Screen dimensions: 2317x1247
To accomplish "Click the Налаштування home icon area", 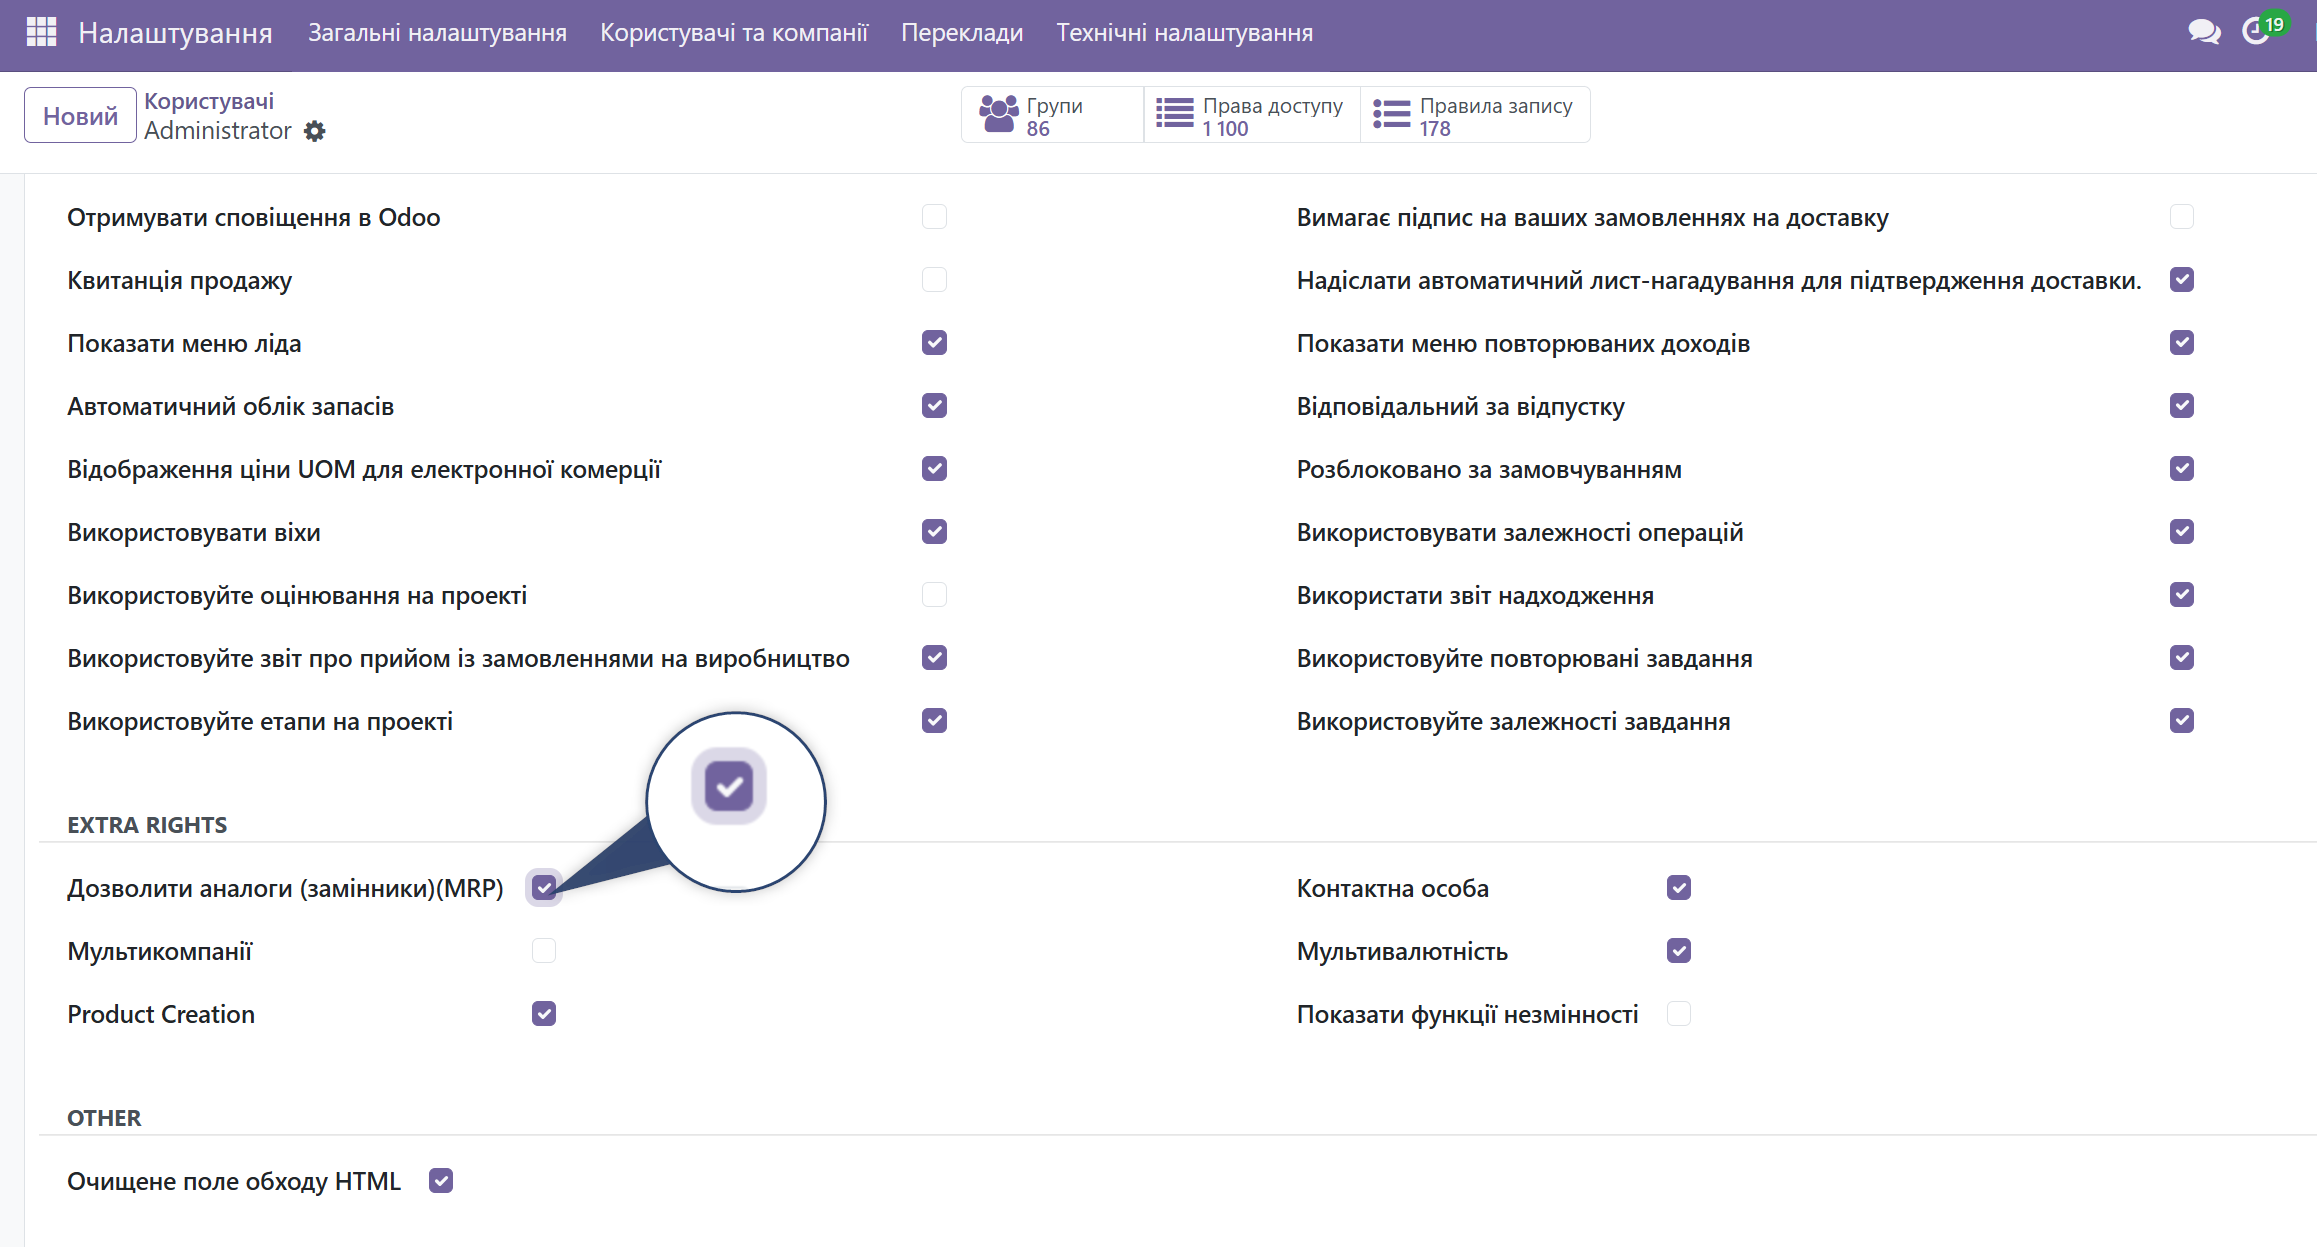I will [x=176, y=32].
